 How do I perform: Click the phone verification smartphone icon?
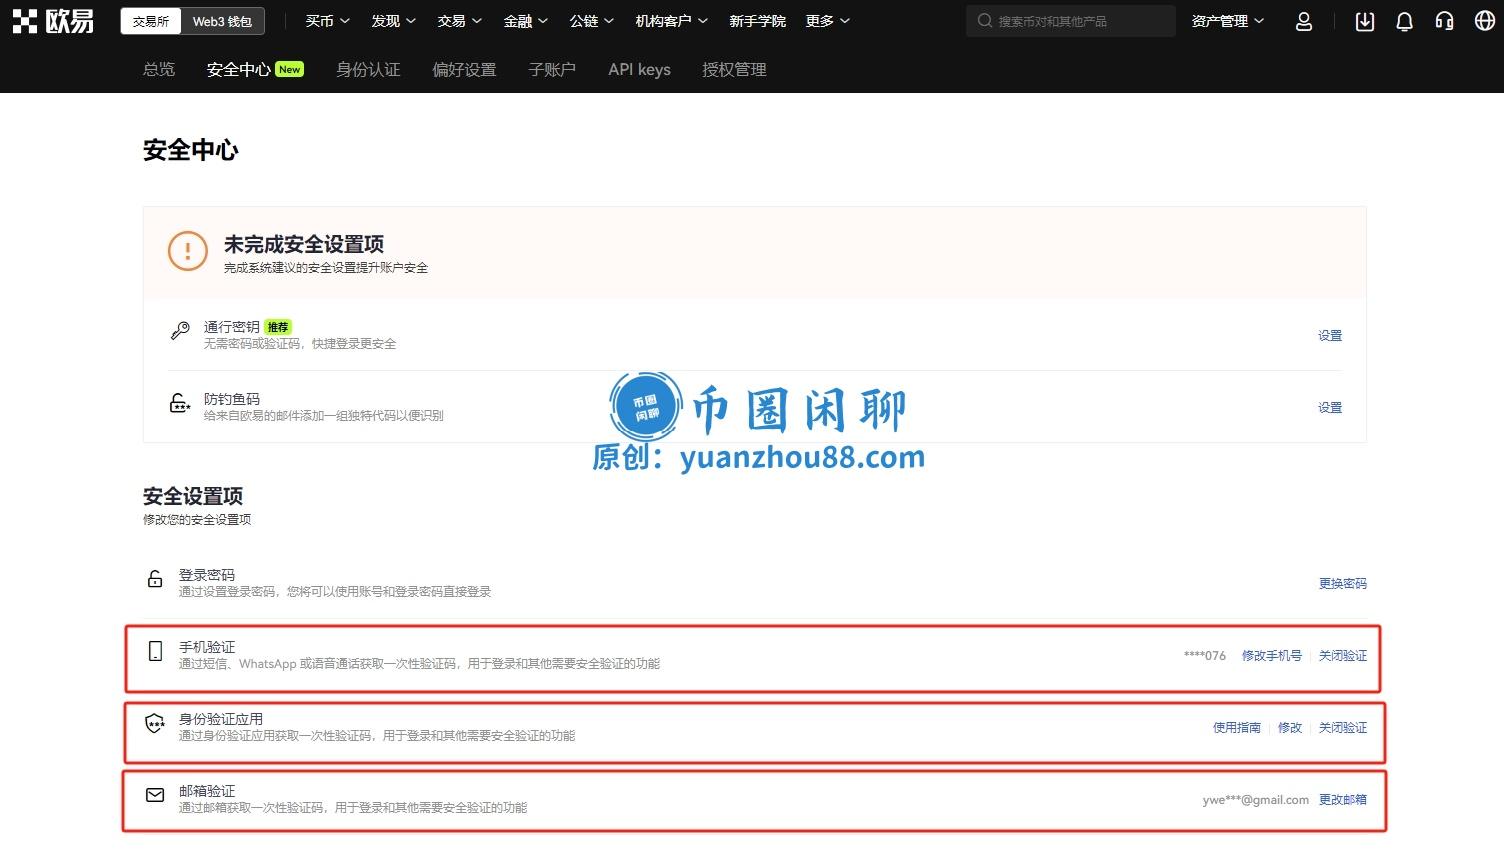pyautogui.click(x=154, y=650)
